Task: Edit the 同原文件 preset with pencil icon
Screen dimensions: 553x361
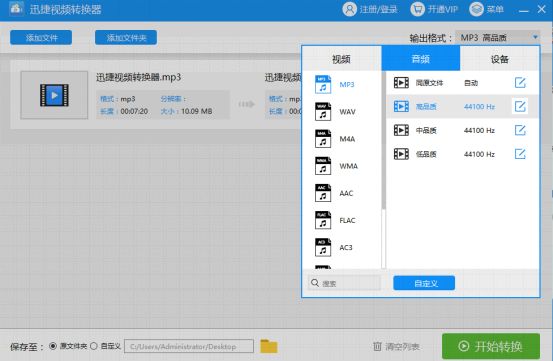Action: [520, 83]
